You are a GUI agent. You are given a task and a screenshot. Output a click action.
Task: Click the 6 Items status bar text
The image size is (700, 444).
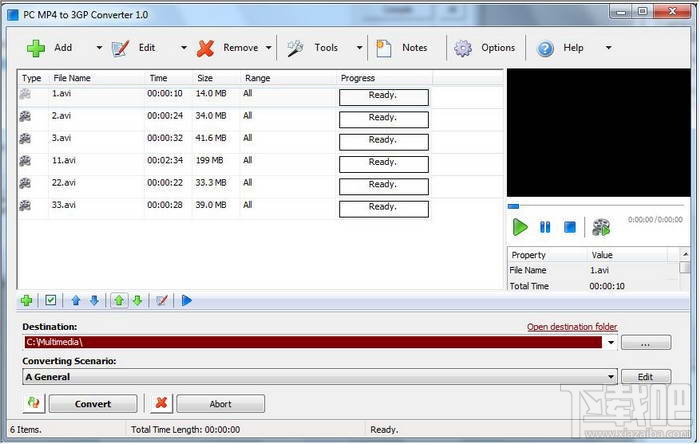[25, 430]
